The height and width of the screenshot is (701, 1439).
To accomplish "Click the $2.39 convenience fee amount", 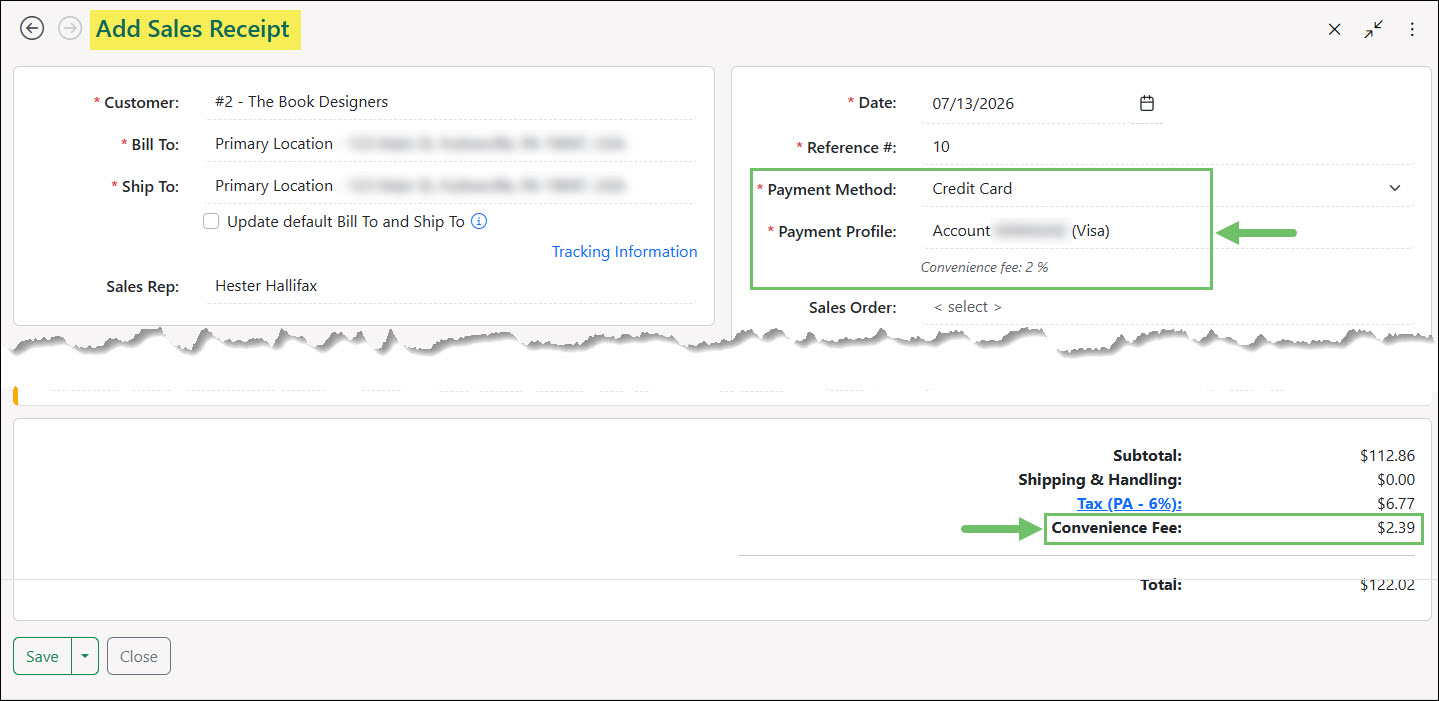I will tap(1396, 528).
